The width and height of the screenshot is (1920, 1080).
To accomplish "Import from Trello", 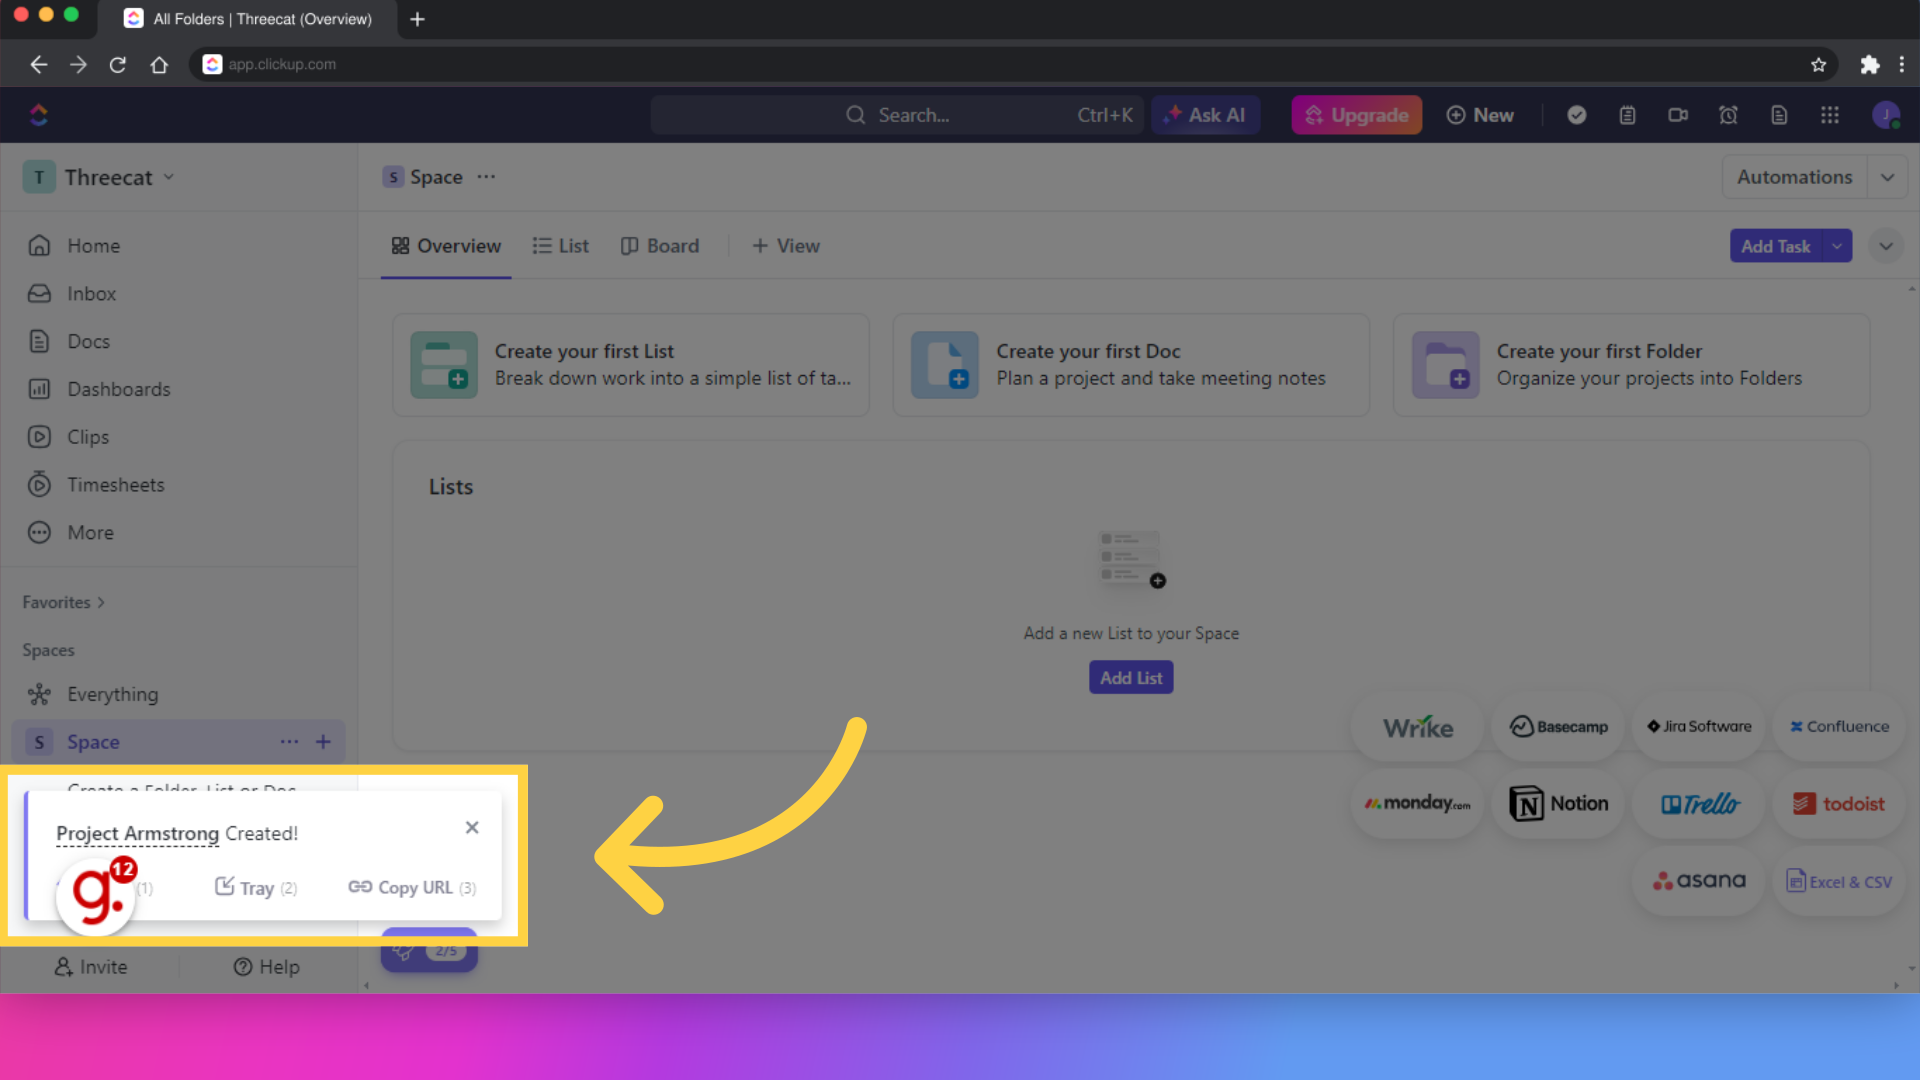I will coord(1699,804).
